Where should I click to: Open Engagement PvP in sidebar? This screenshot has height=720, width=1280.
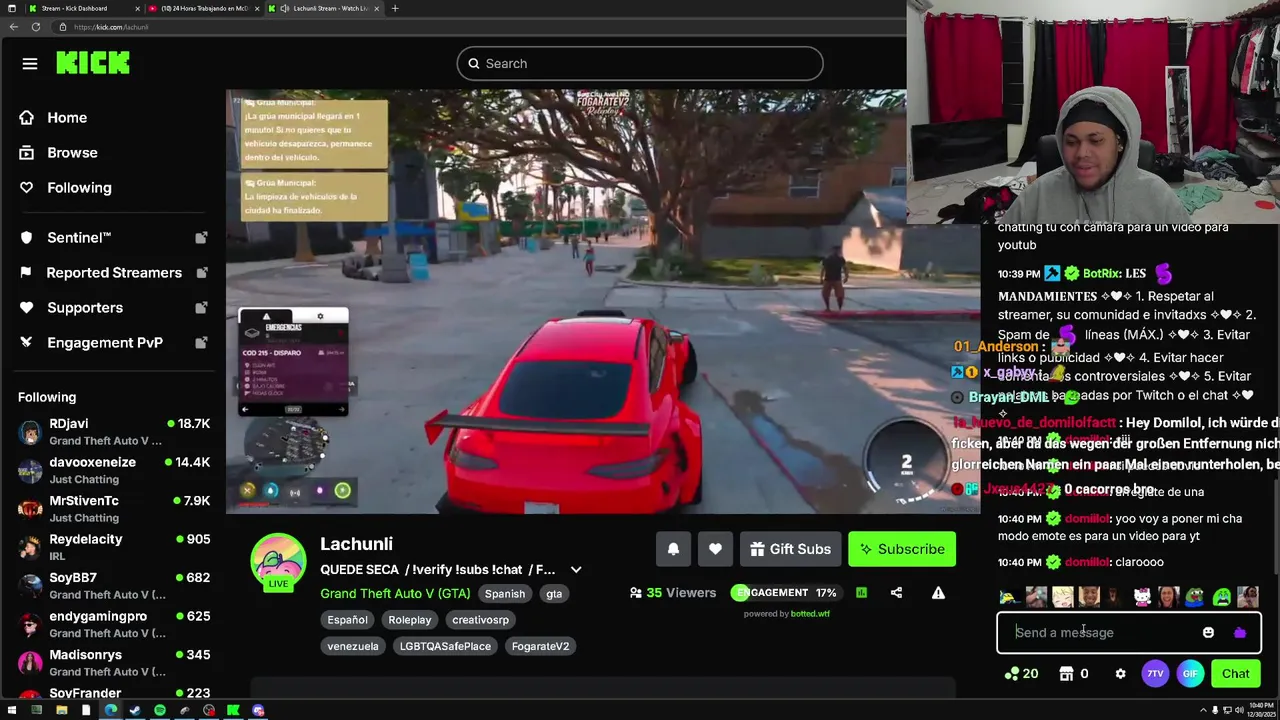click(x=105, y=343)
